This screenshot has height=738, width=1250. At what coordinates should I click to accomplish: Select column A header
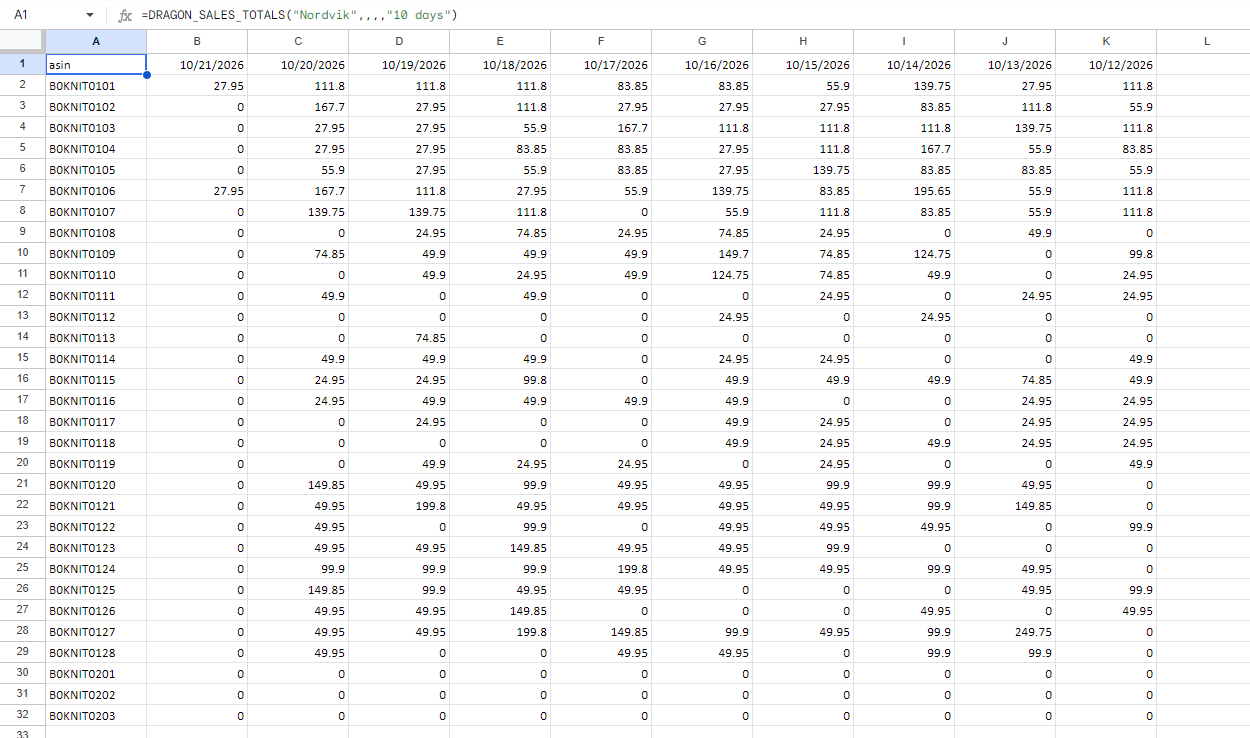pos(96,41)
